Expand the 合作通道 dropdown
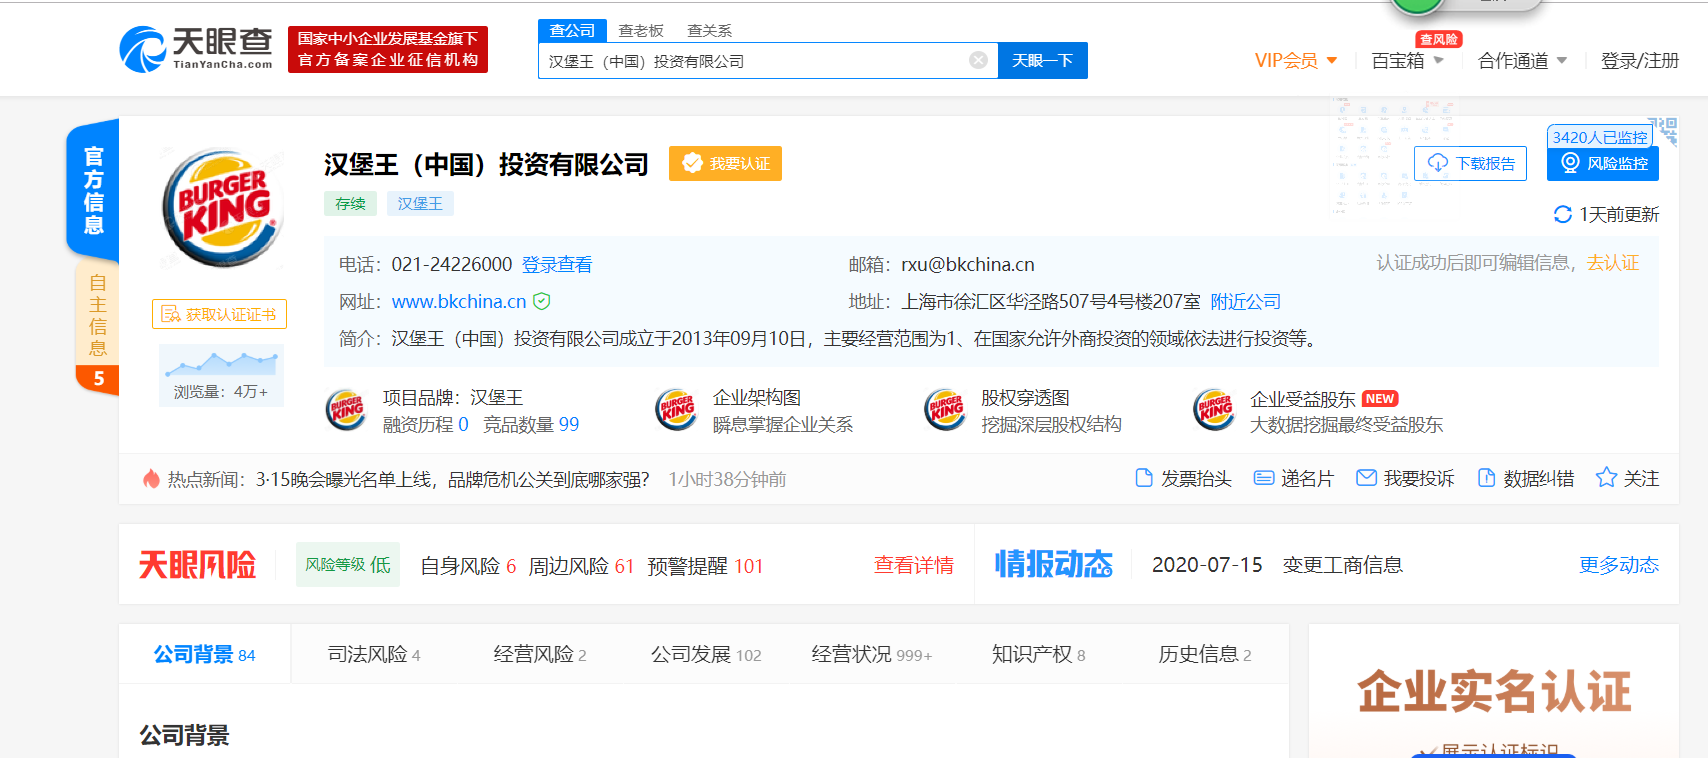 pyautogui.click(x=1522, y=61)
